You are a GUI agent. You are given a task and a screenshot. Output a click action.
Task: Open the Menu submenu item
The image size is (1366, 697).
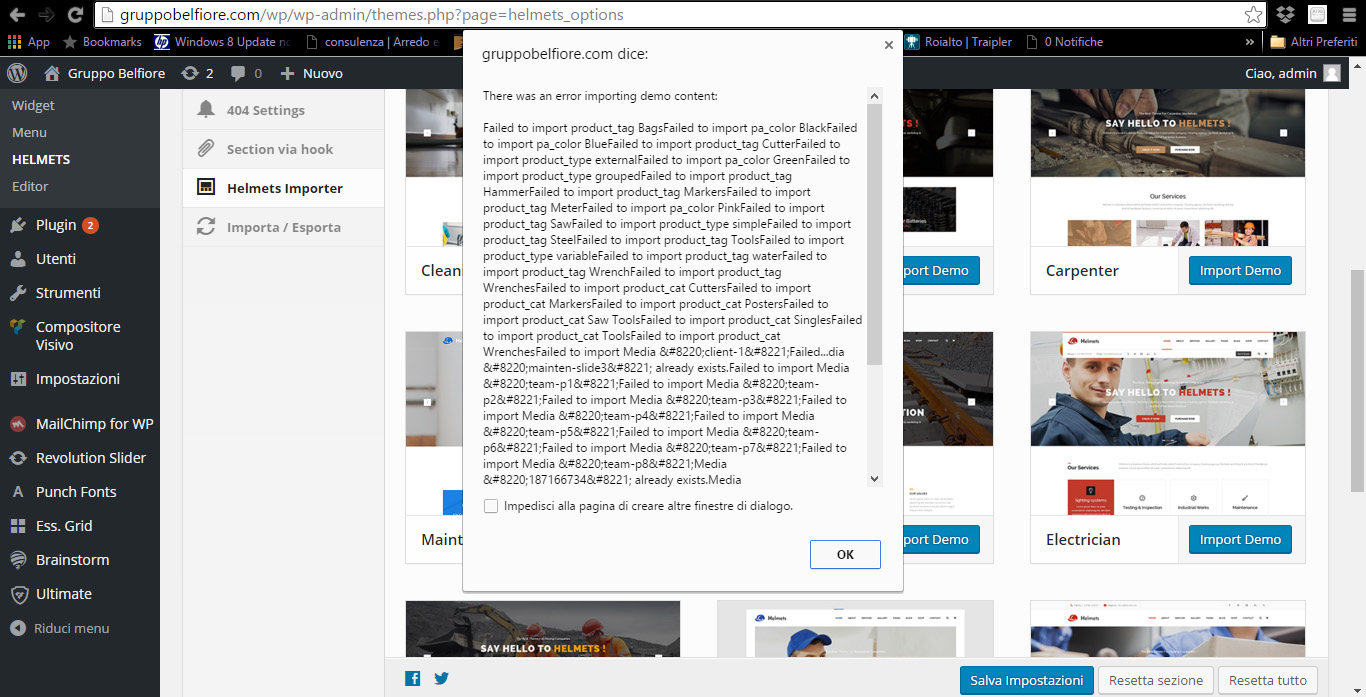click(29, 132)
